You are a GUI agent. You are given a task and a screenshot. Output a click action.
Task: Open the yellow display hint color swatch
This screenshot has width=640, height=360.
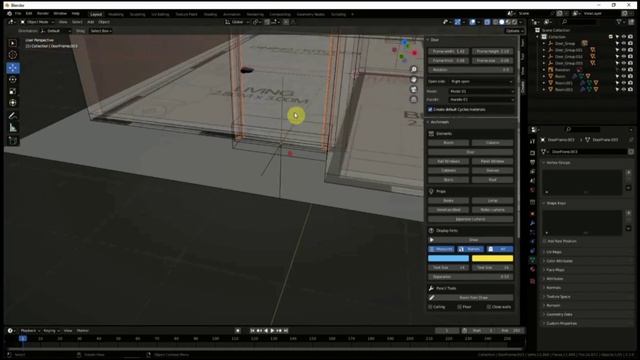click(492, 258)
